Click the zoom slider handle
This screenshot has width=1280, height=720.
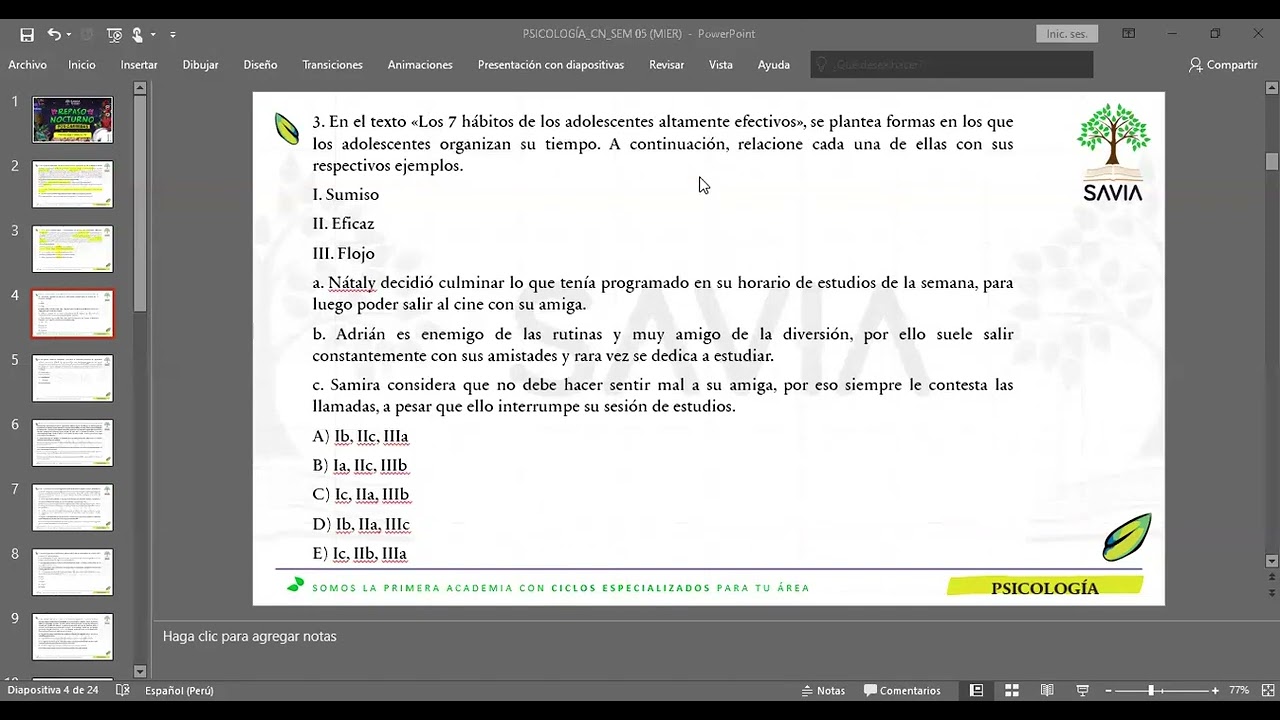point(1151,690)
